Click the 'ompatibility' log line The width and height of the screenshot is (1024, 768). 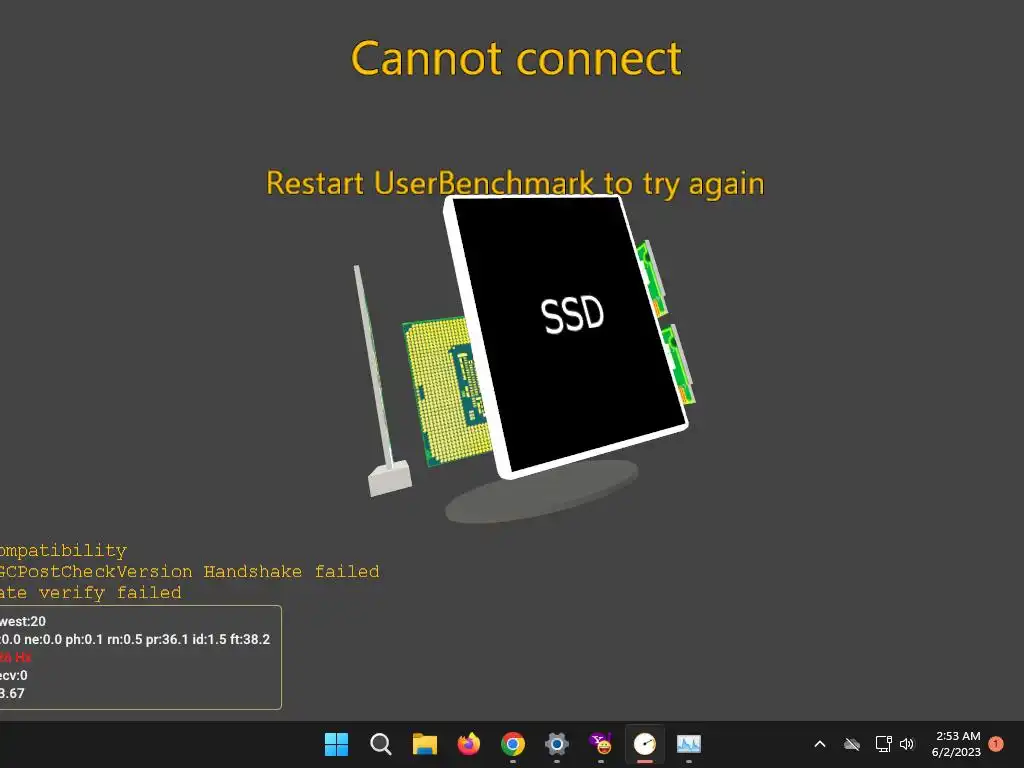click(63, 551)
